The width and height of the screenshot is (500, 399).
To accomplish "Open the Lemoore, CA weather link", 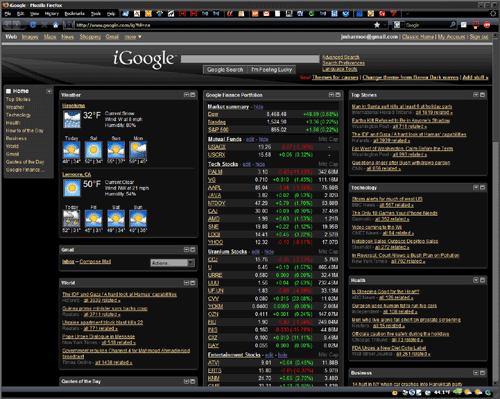I will [76, 175].
